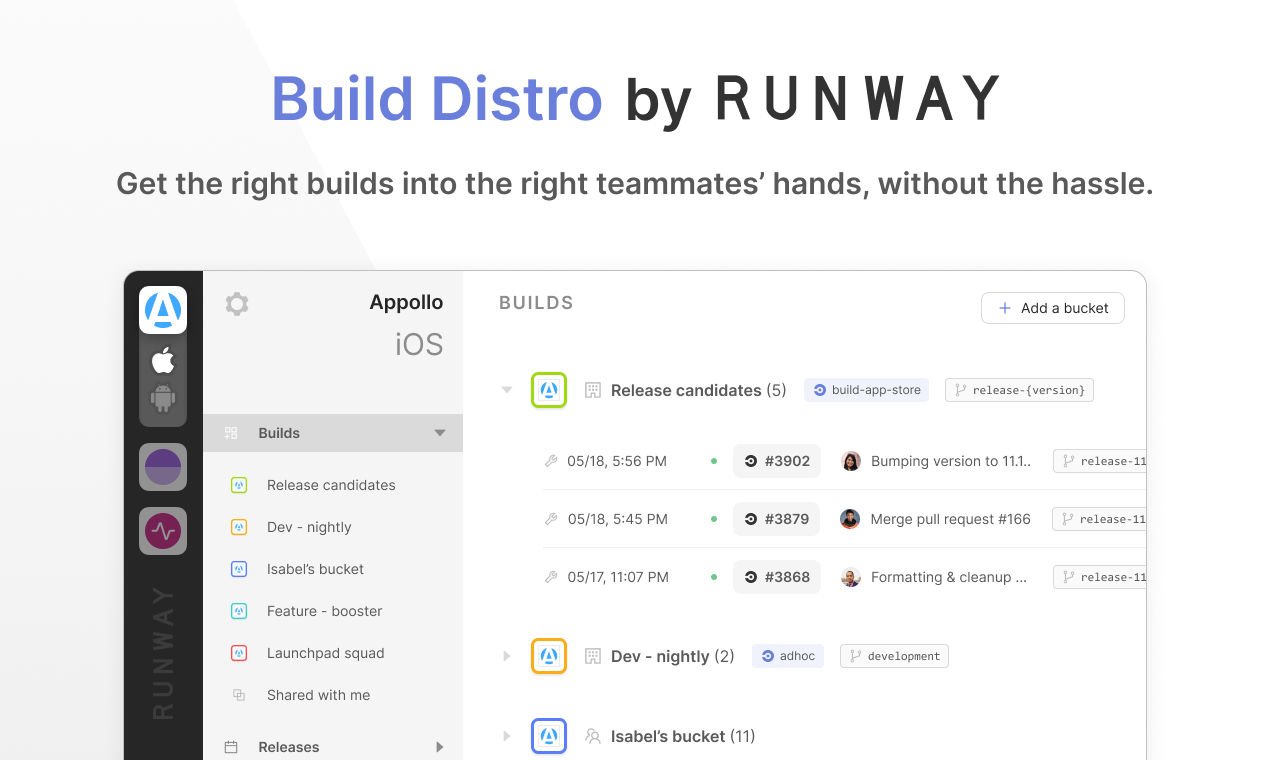This screenshot has width=1270, height=760.
Task: Open Isabel's bucket in sidebar
Action: 315,569
